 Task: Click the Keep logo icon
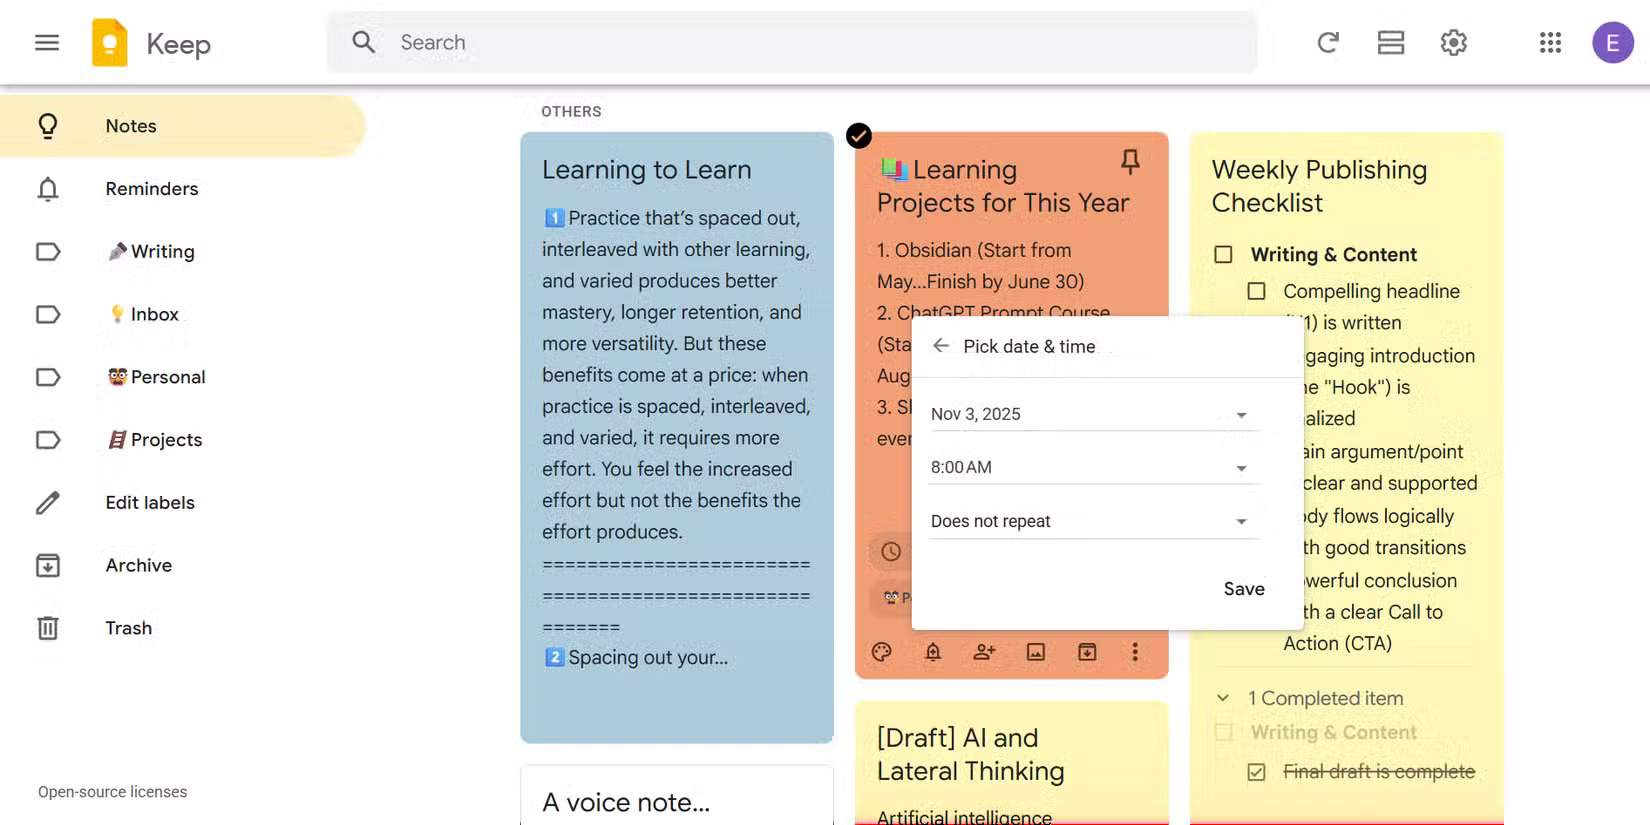coord(110,43)
